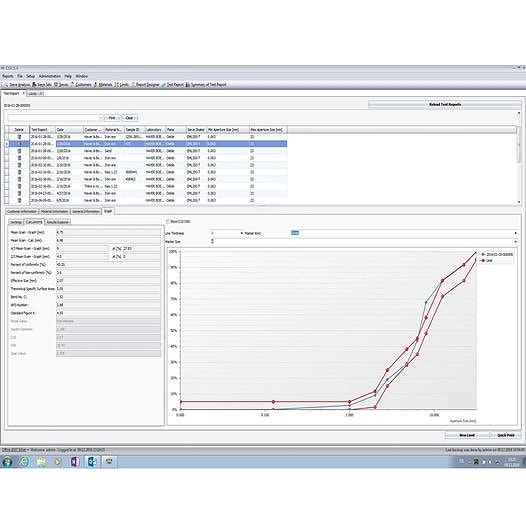Open the Sieve Analysis toolbar item
The image size is (526, 526).
(x=17, y=85)
